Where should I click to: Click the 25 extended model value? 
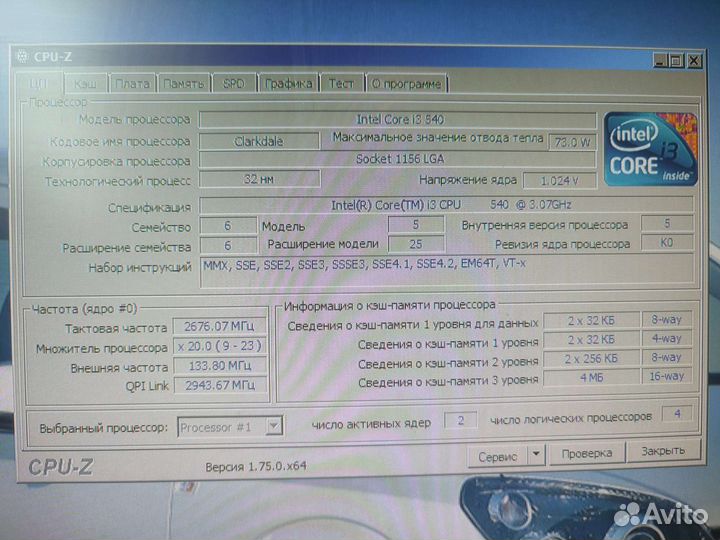coord(416,244)
